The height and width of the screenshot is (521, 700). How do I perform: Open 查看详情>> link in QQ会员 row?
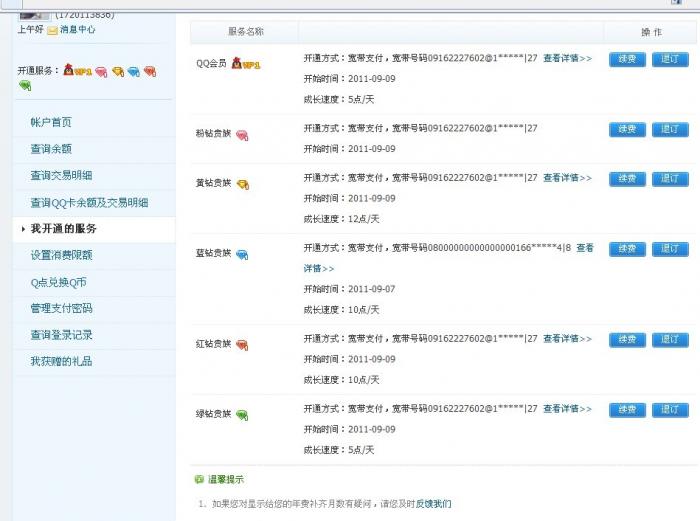[567, 58]
